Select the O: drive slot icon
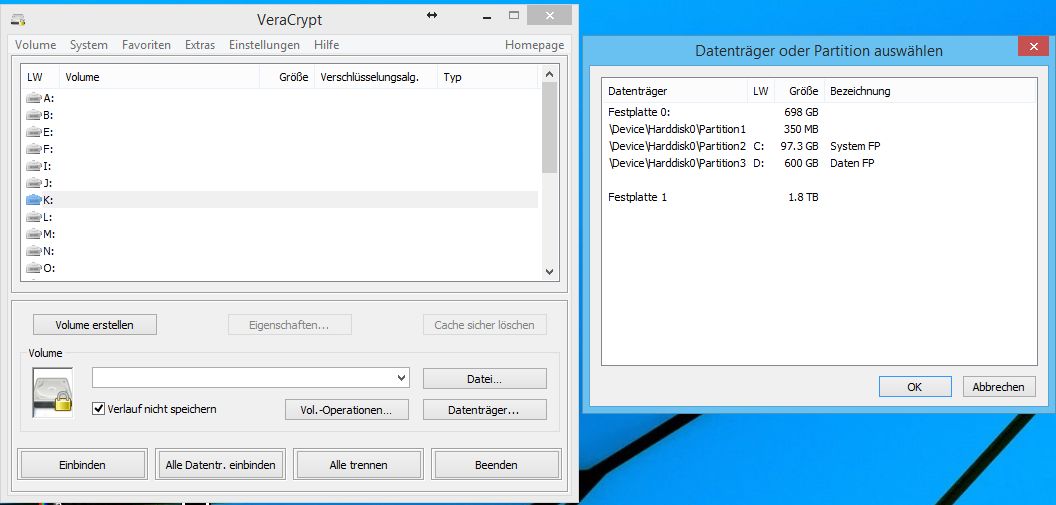Image resolution: width=1056 pixels, height=505 pixels. pyautogui.click(x=34, y=268)
